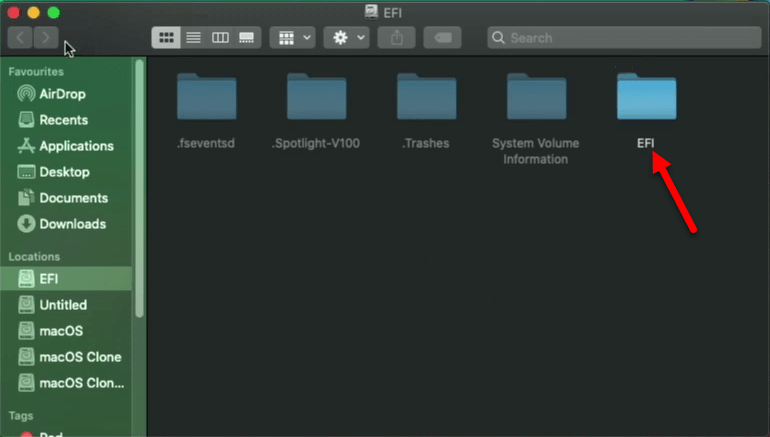Click the green zoom window button
770x437 pixels.
point(54,12)
